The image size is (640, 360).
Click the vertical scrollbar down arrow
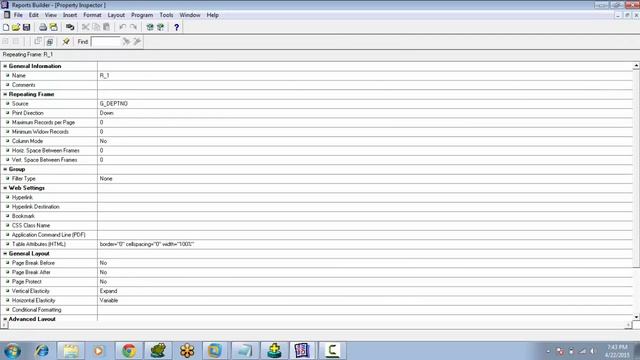[x=636, y=317]
